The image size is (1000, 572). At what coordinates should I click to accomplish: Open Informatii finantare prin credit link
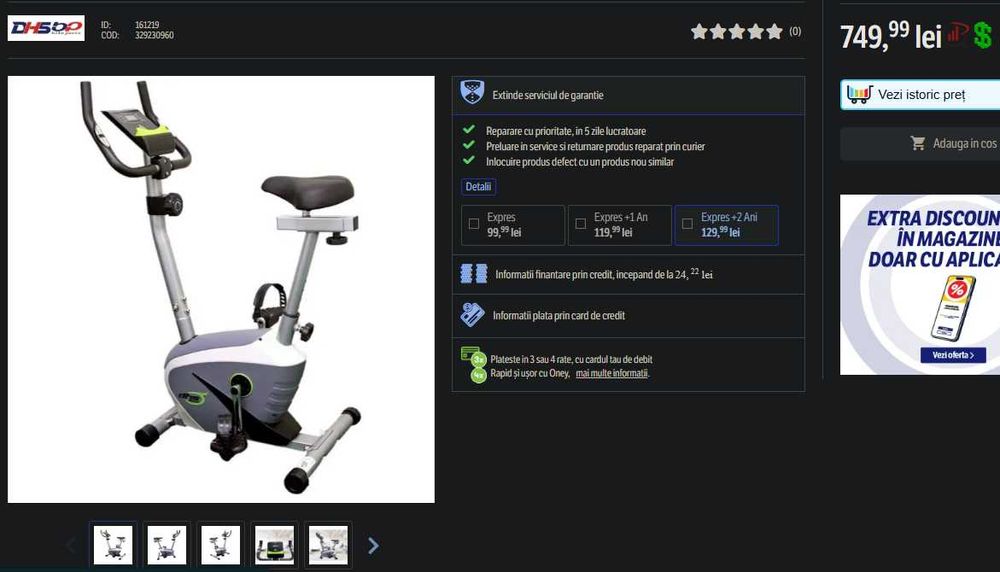603,274
